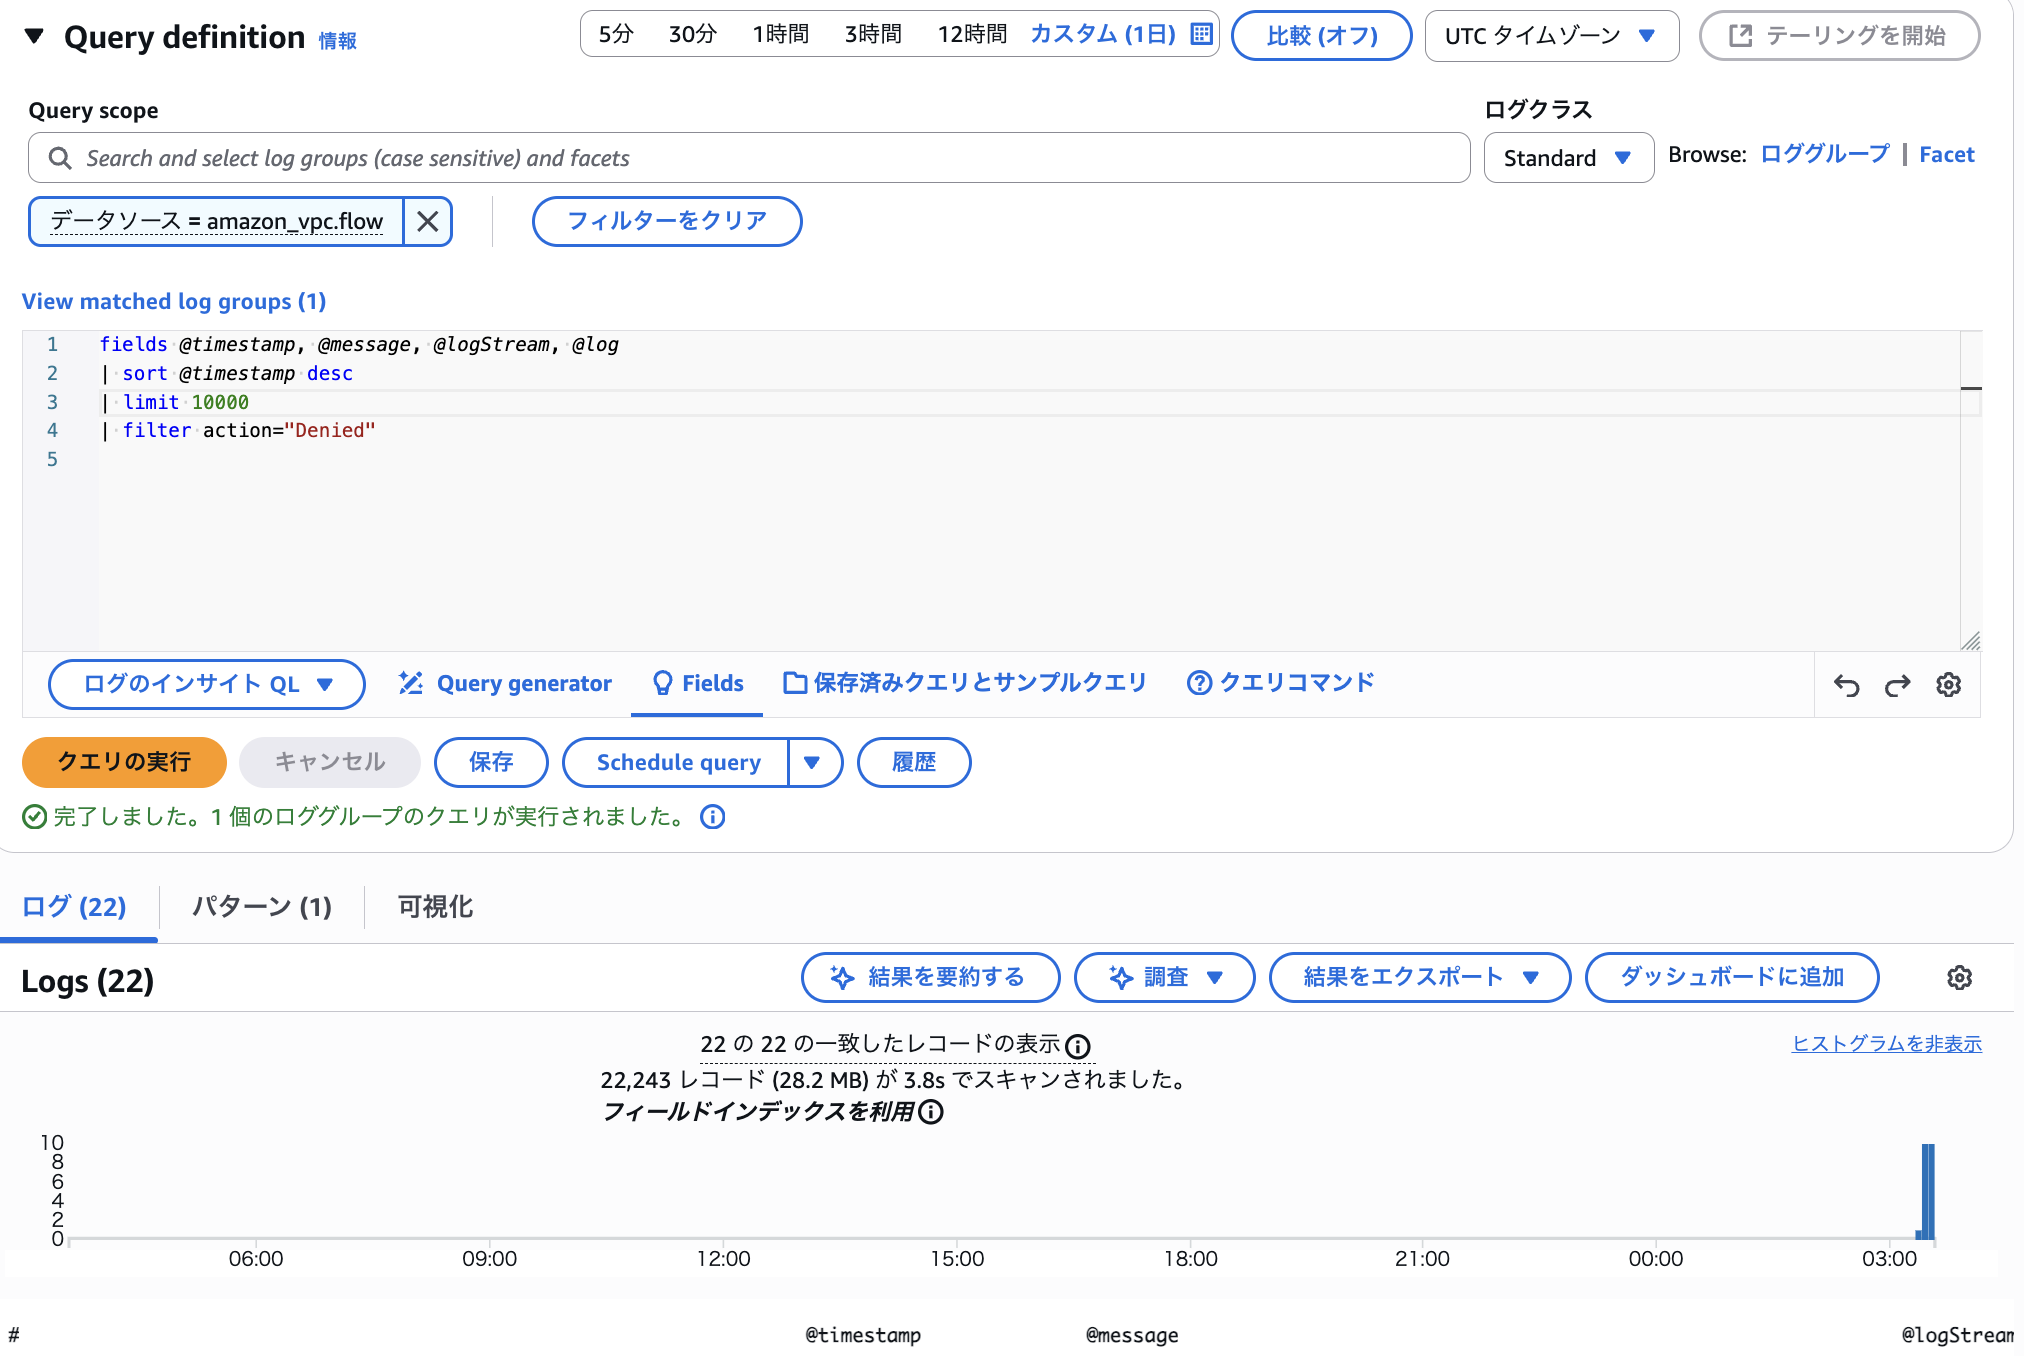Open the Fields panel via its lightbulb icon

pyautogui.click(x=661, y=683)
